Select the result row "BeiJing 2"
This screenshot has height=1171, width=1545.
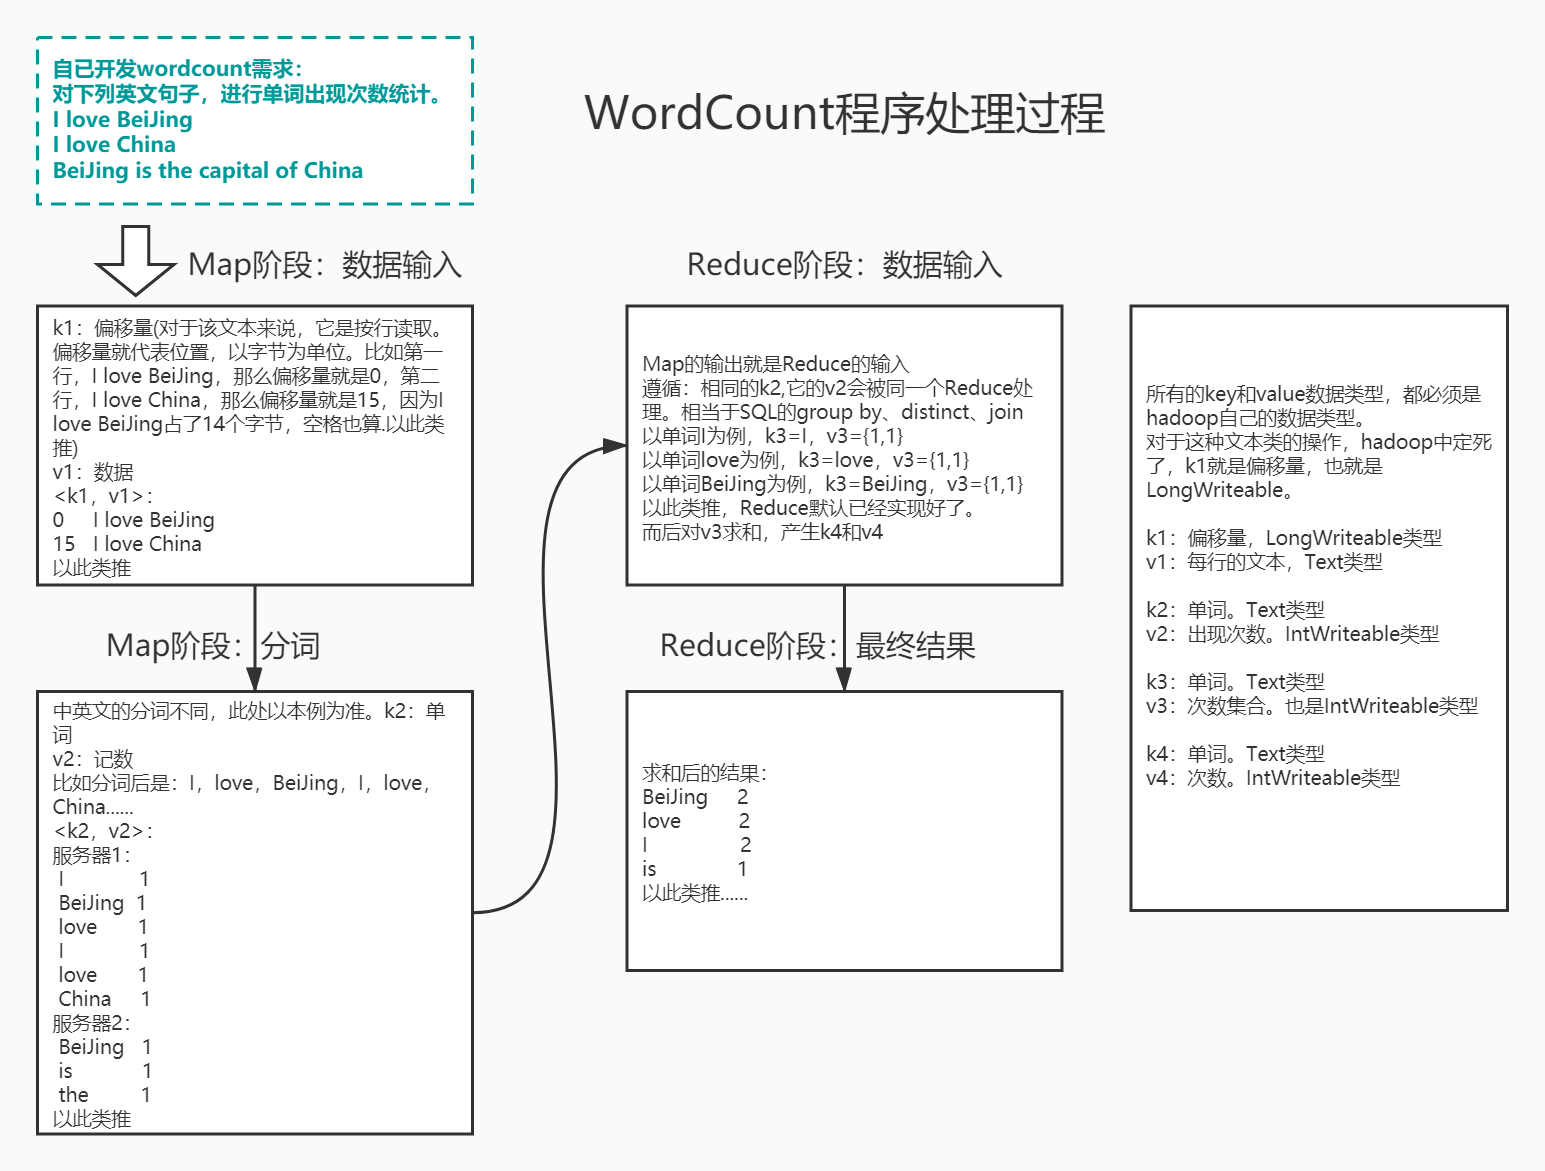click(x=696, y=797)
